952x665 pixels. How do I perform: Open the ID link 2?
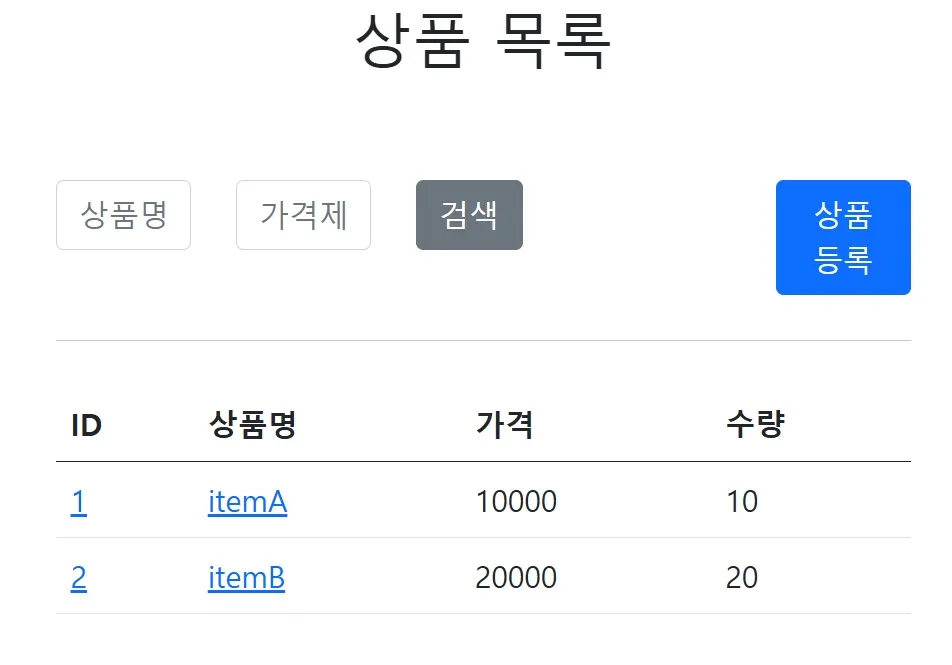(x=78, y=577)
